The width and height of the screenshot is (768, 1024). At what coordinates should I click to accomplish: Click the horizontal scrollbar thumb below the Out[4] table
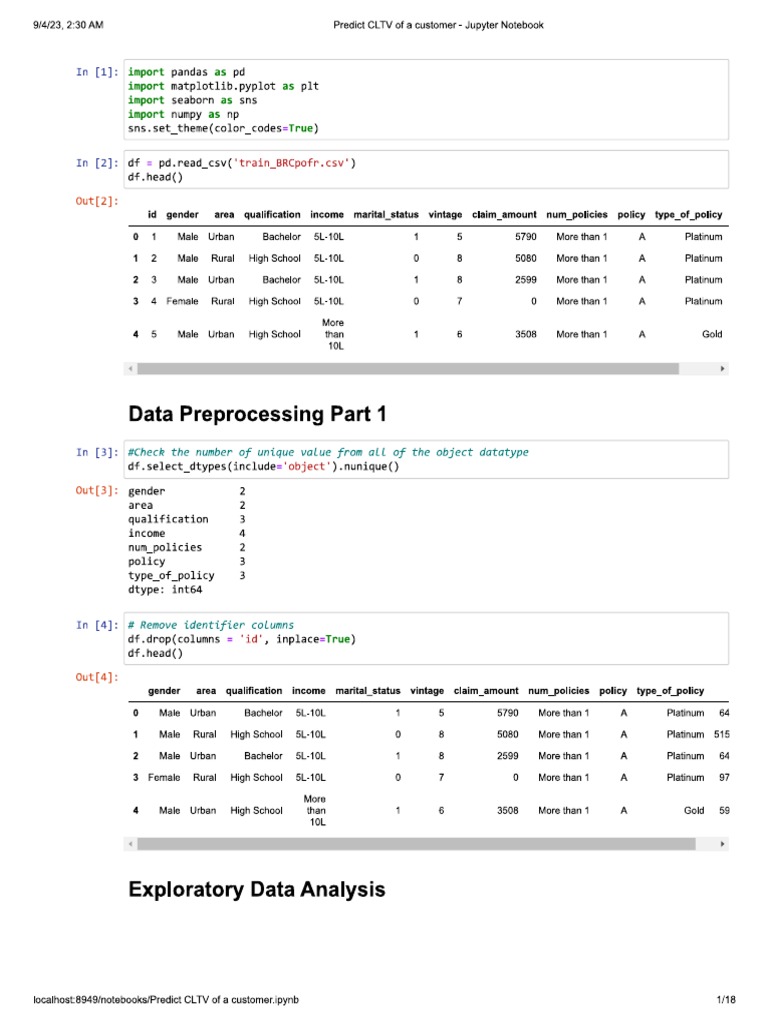[x=416, y=844]
